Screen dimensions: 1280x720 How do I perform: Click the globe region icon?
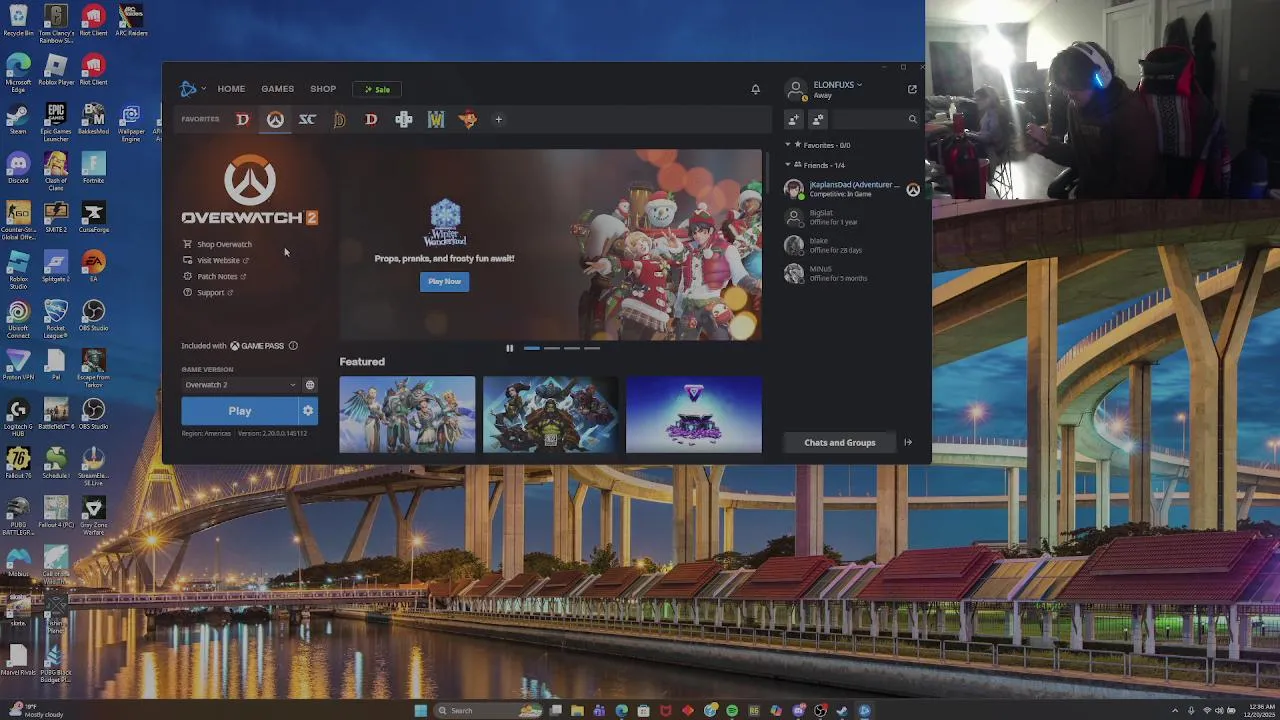310,385
